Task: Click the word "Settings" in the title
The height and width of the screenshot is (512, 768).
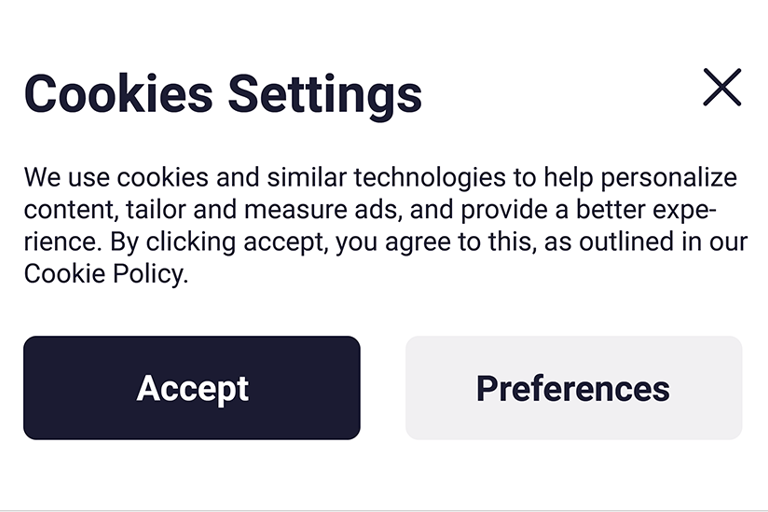Action: pos(325,94)
